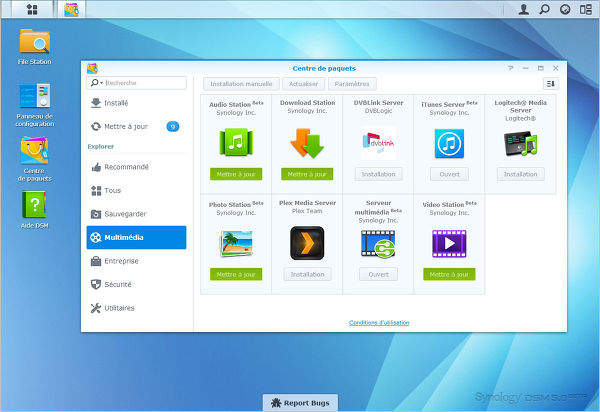Expand the user account menu in taskbar
Screen dimensions: 600x412
click(x=524, y=9)
